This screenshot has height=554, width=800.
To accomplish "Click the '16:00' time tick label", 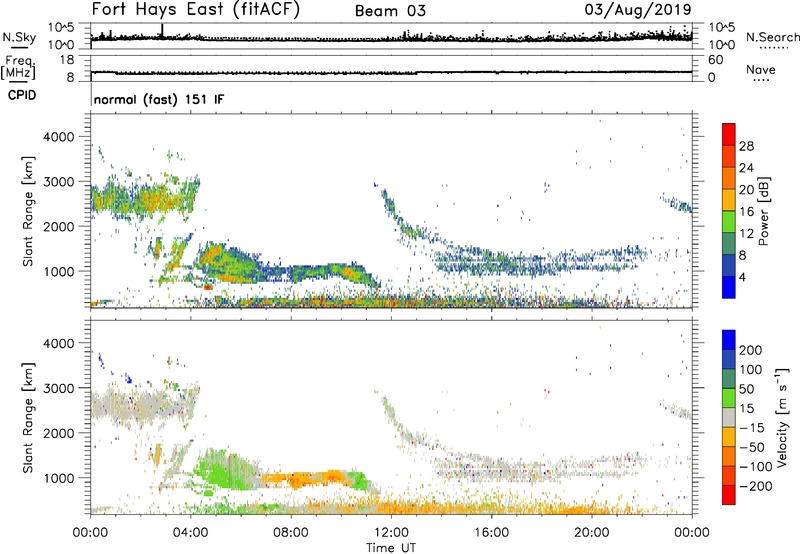I will tap(491, 533).
